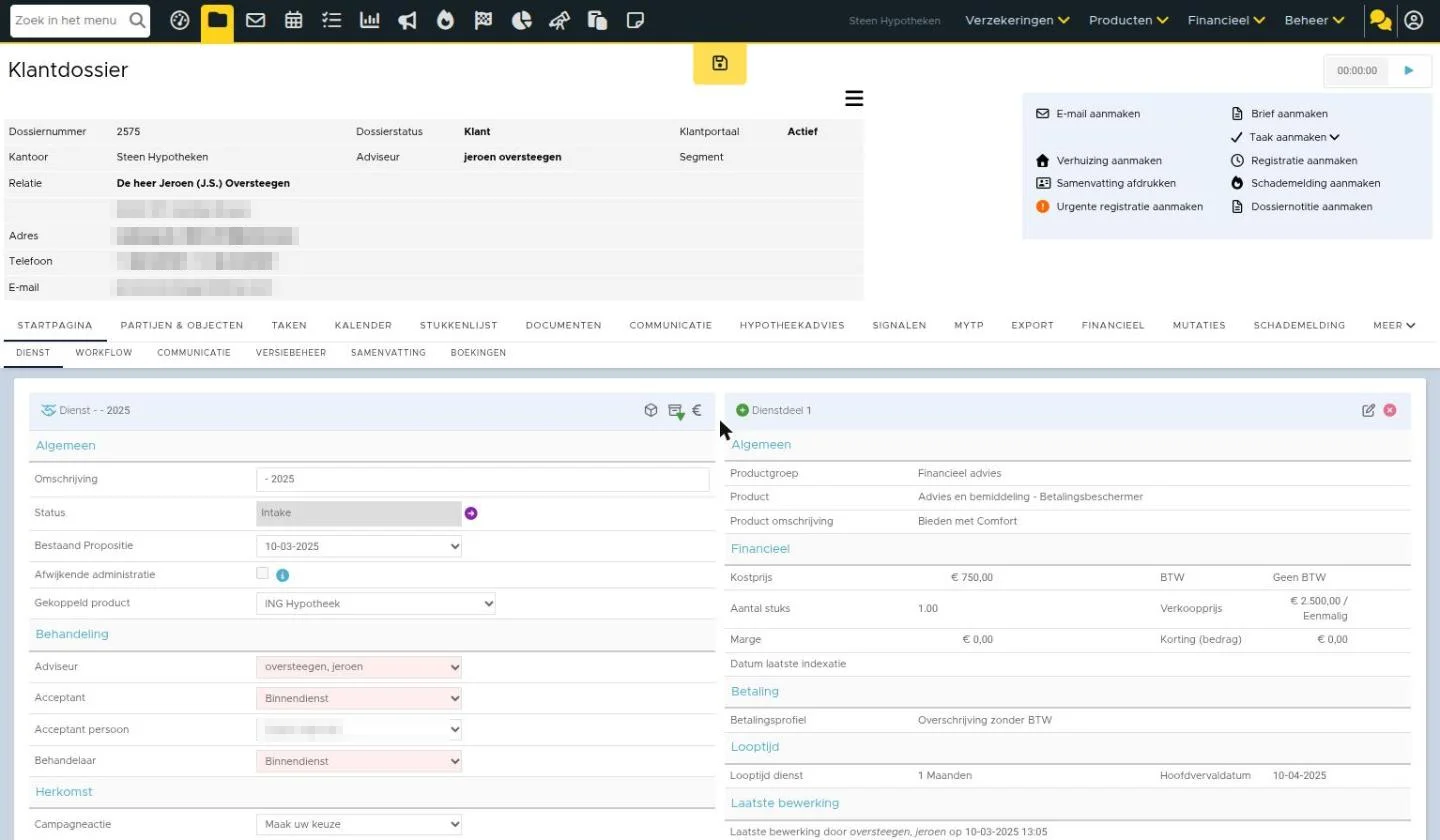Open the folder dossier icon

(x=217, y=20)
